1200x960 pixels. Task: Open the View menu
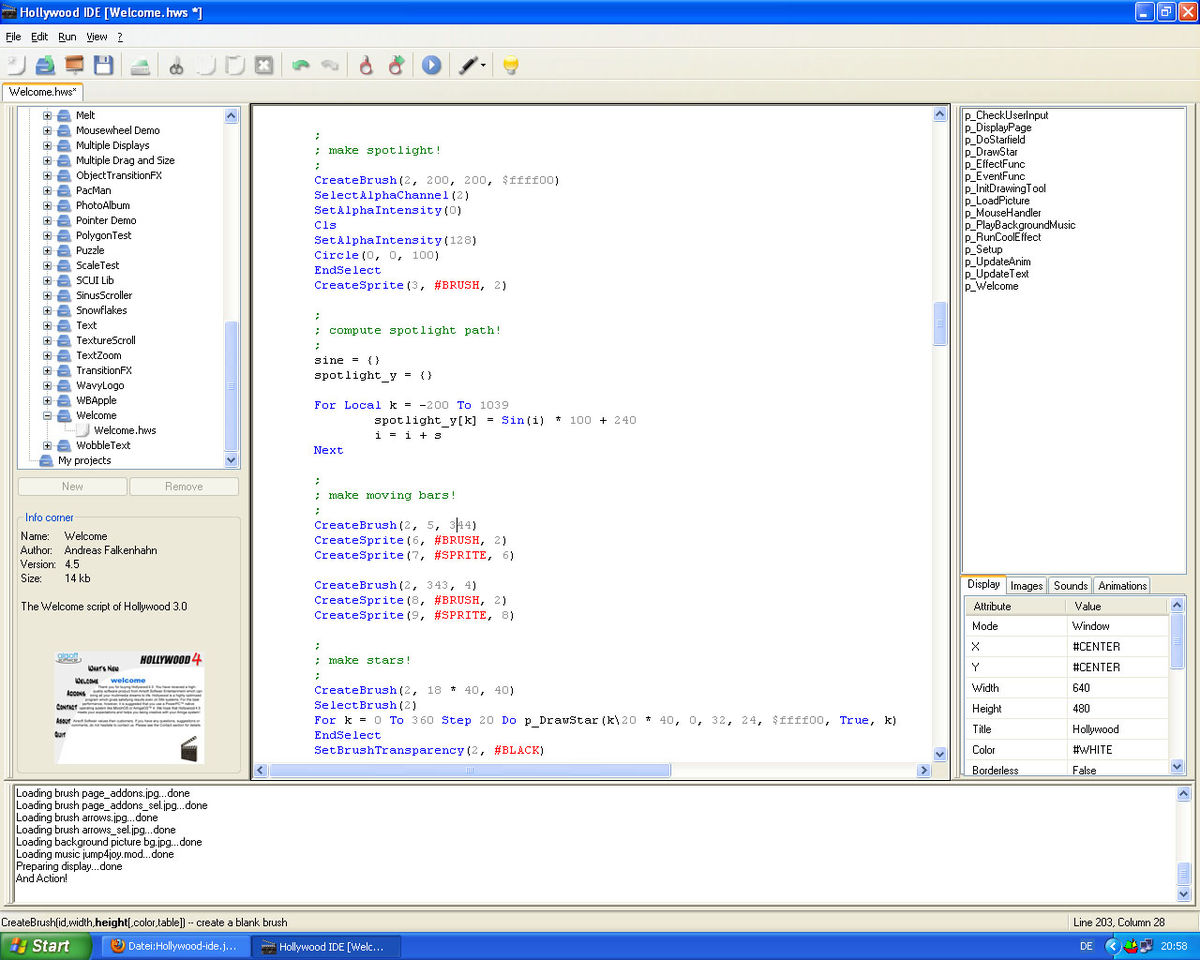tap(97, 37)
